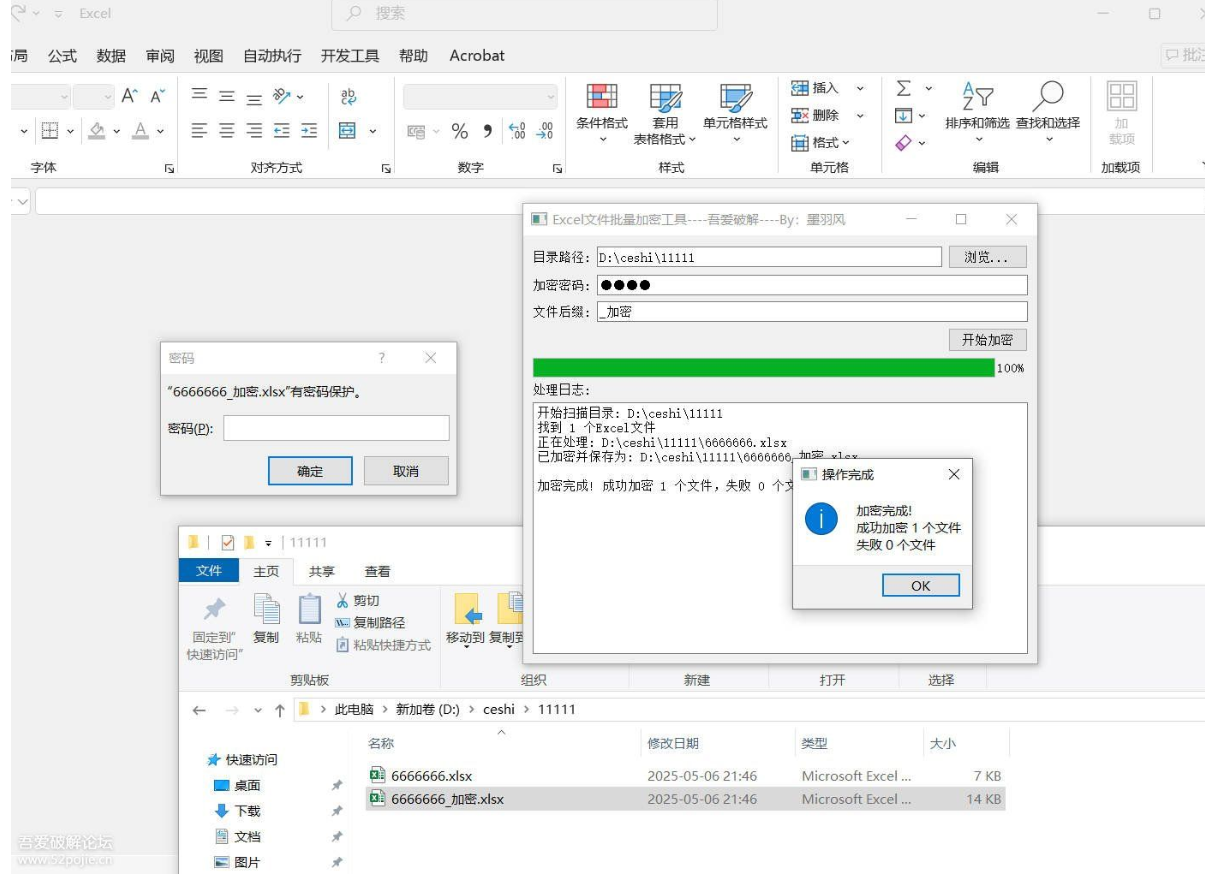Expand the Font Color dropdown arrow

coord(162,131)
